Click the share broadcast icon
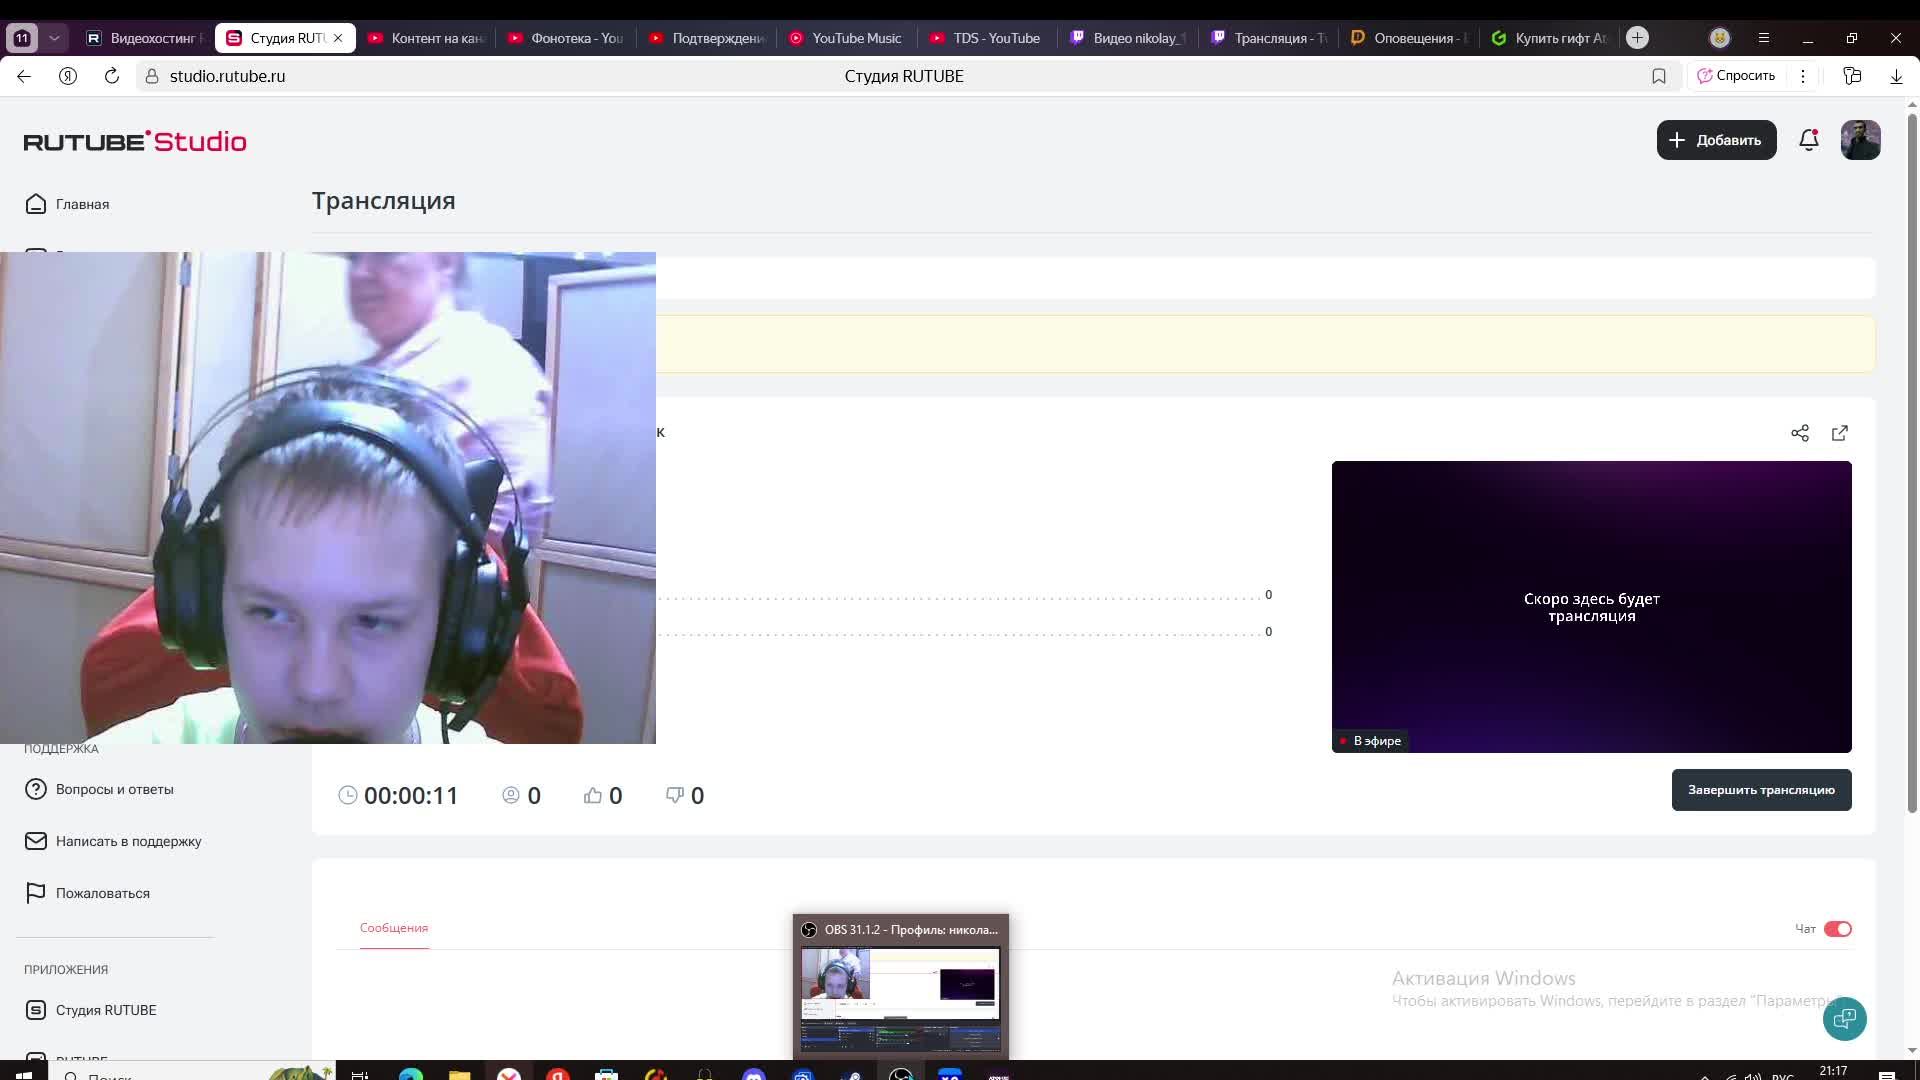1920x1080 pixels. click(x=1800, y=433)
